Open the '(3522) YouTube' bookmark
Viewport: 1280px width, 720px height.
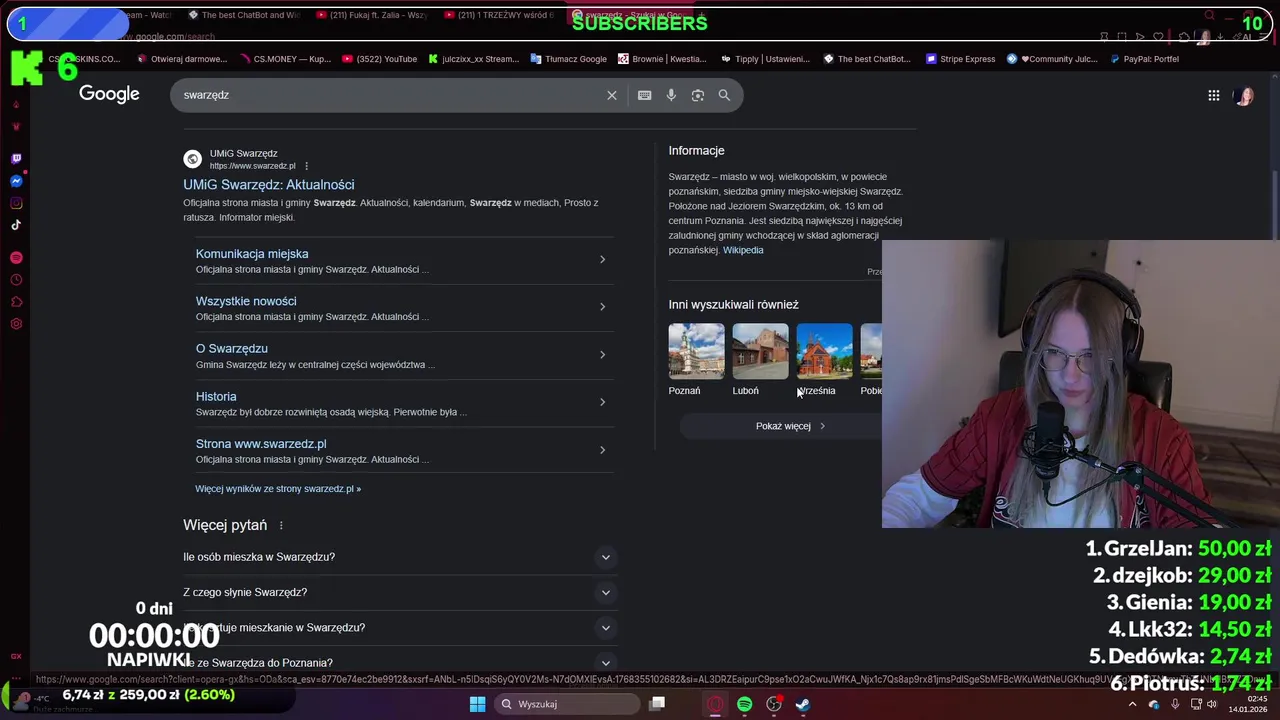coord(380,59)
